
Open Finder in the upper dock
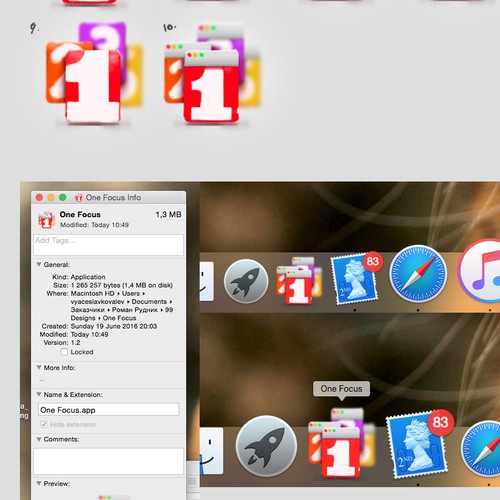(x=207, y=281)
